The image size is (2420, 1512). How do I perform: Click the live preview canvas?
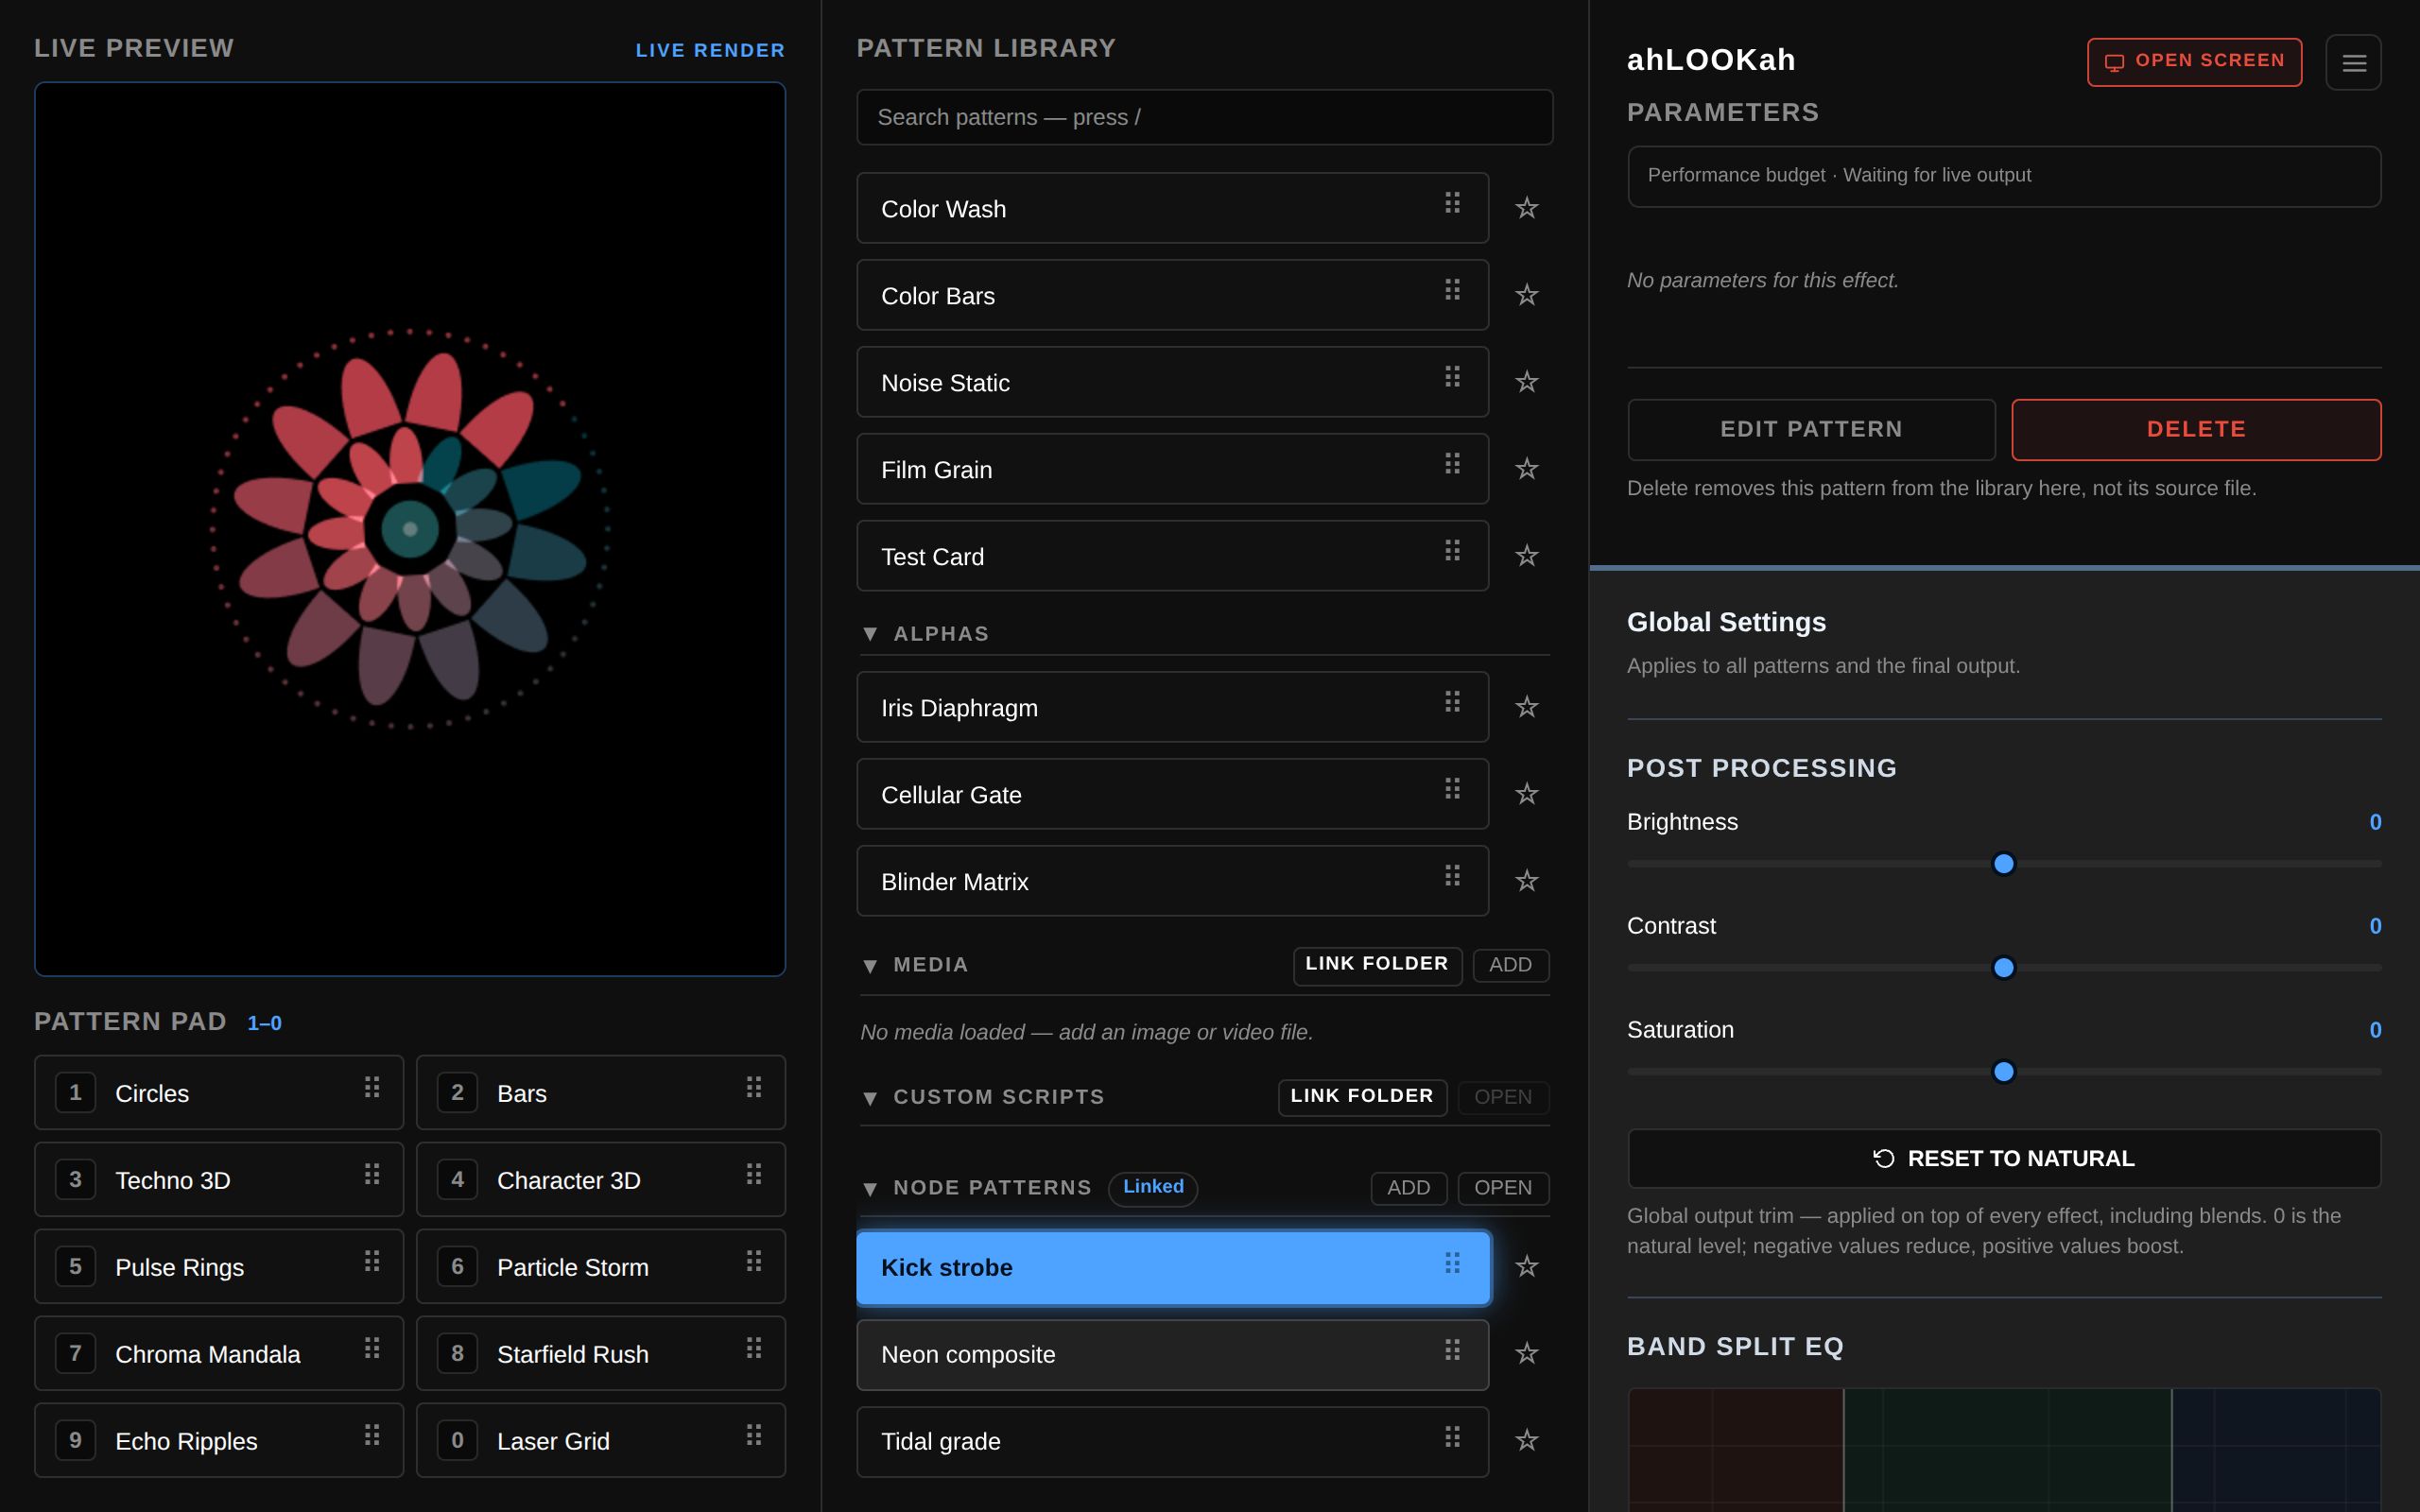pos(410,529)
